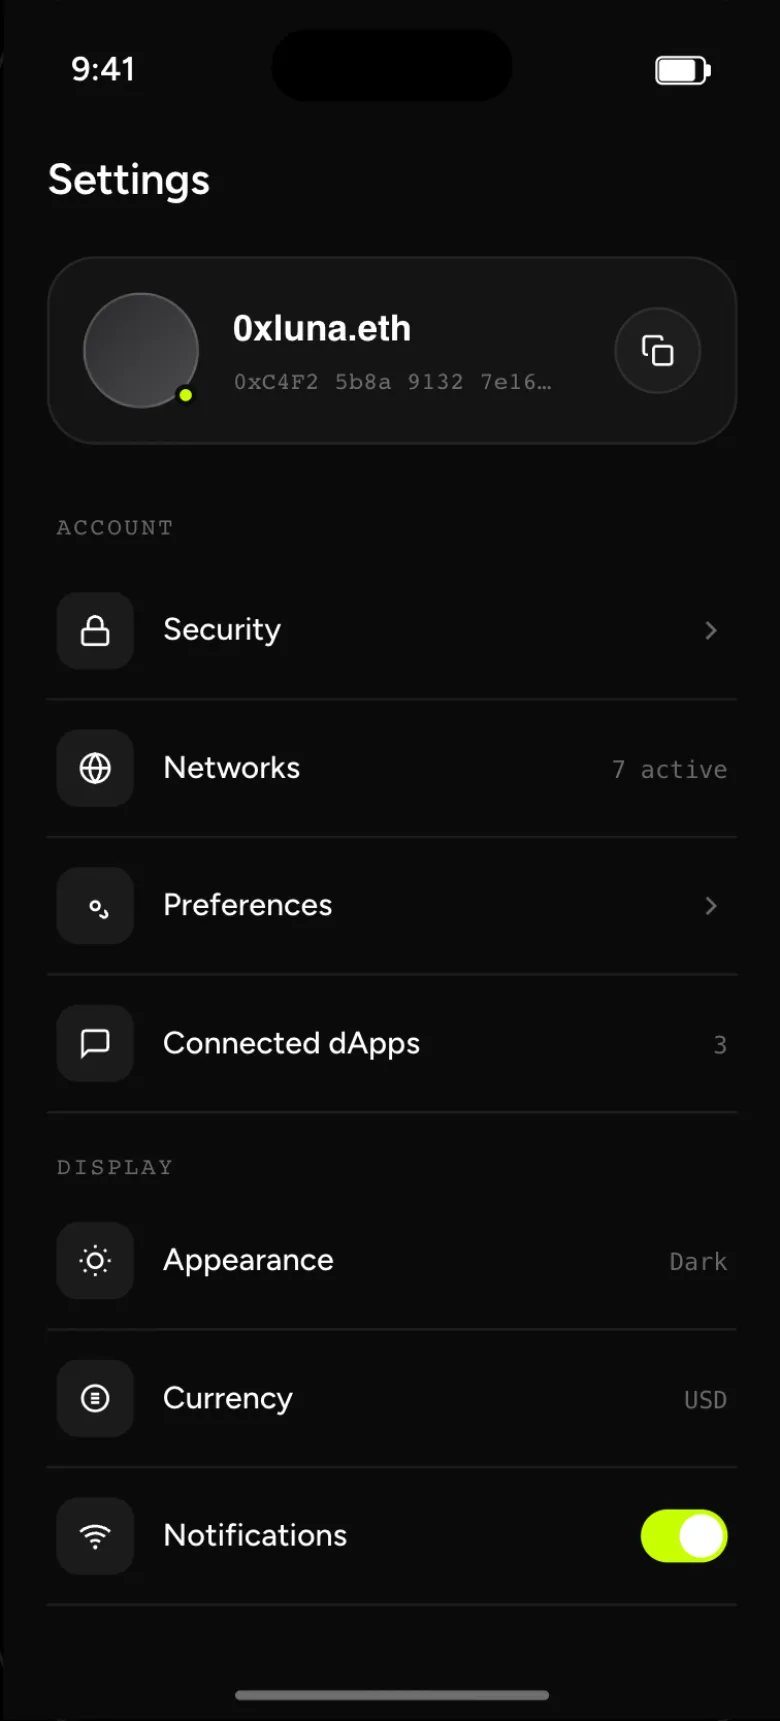Tap the Preferences key icon
Screen dimensions: 780x1721
click(x=95, y=906)
